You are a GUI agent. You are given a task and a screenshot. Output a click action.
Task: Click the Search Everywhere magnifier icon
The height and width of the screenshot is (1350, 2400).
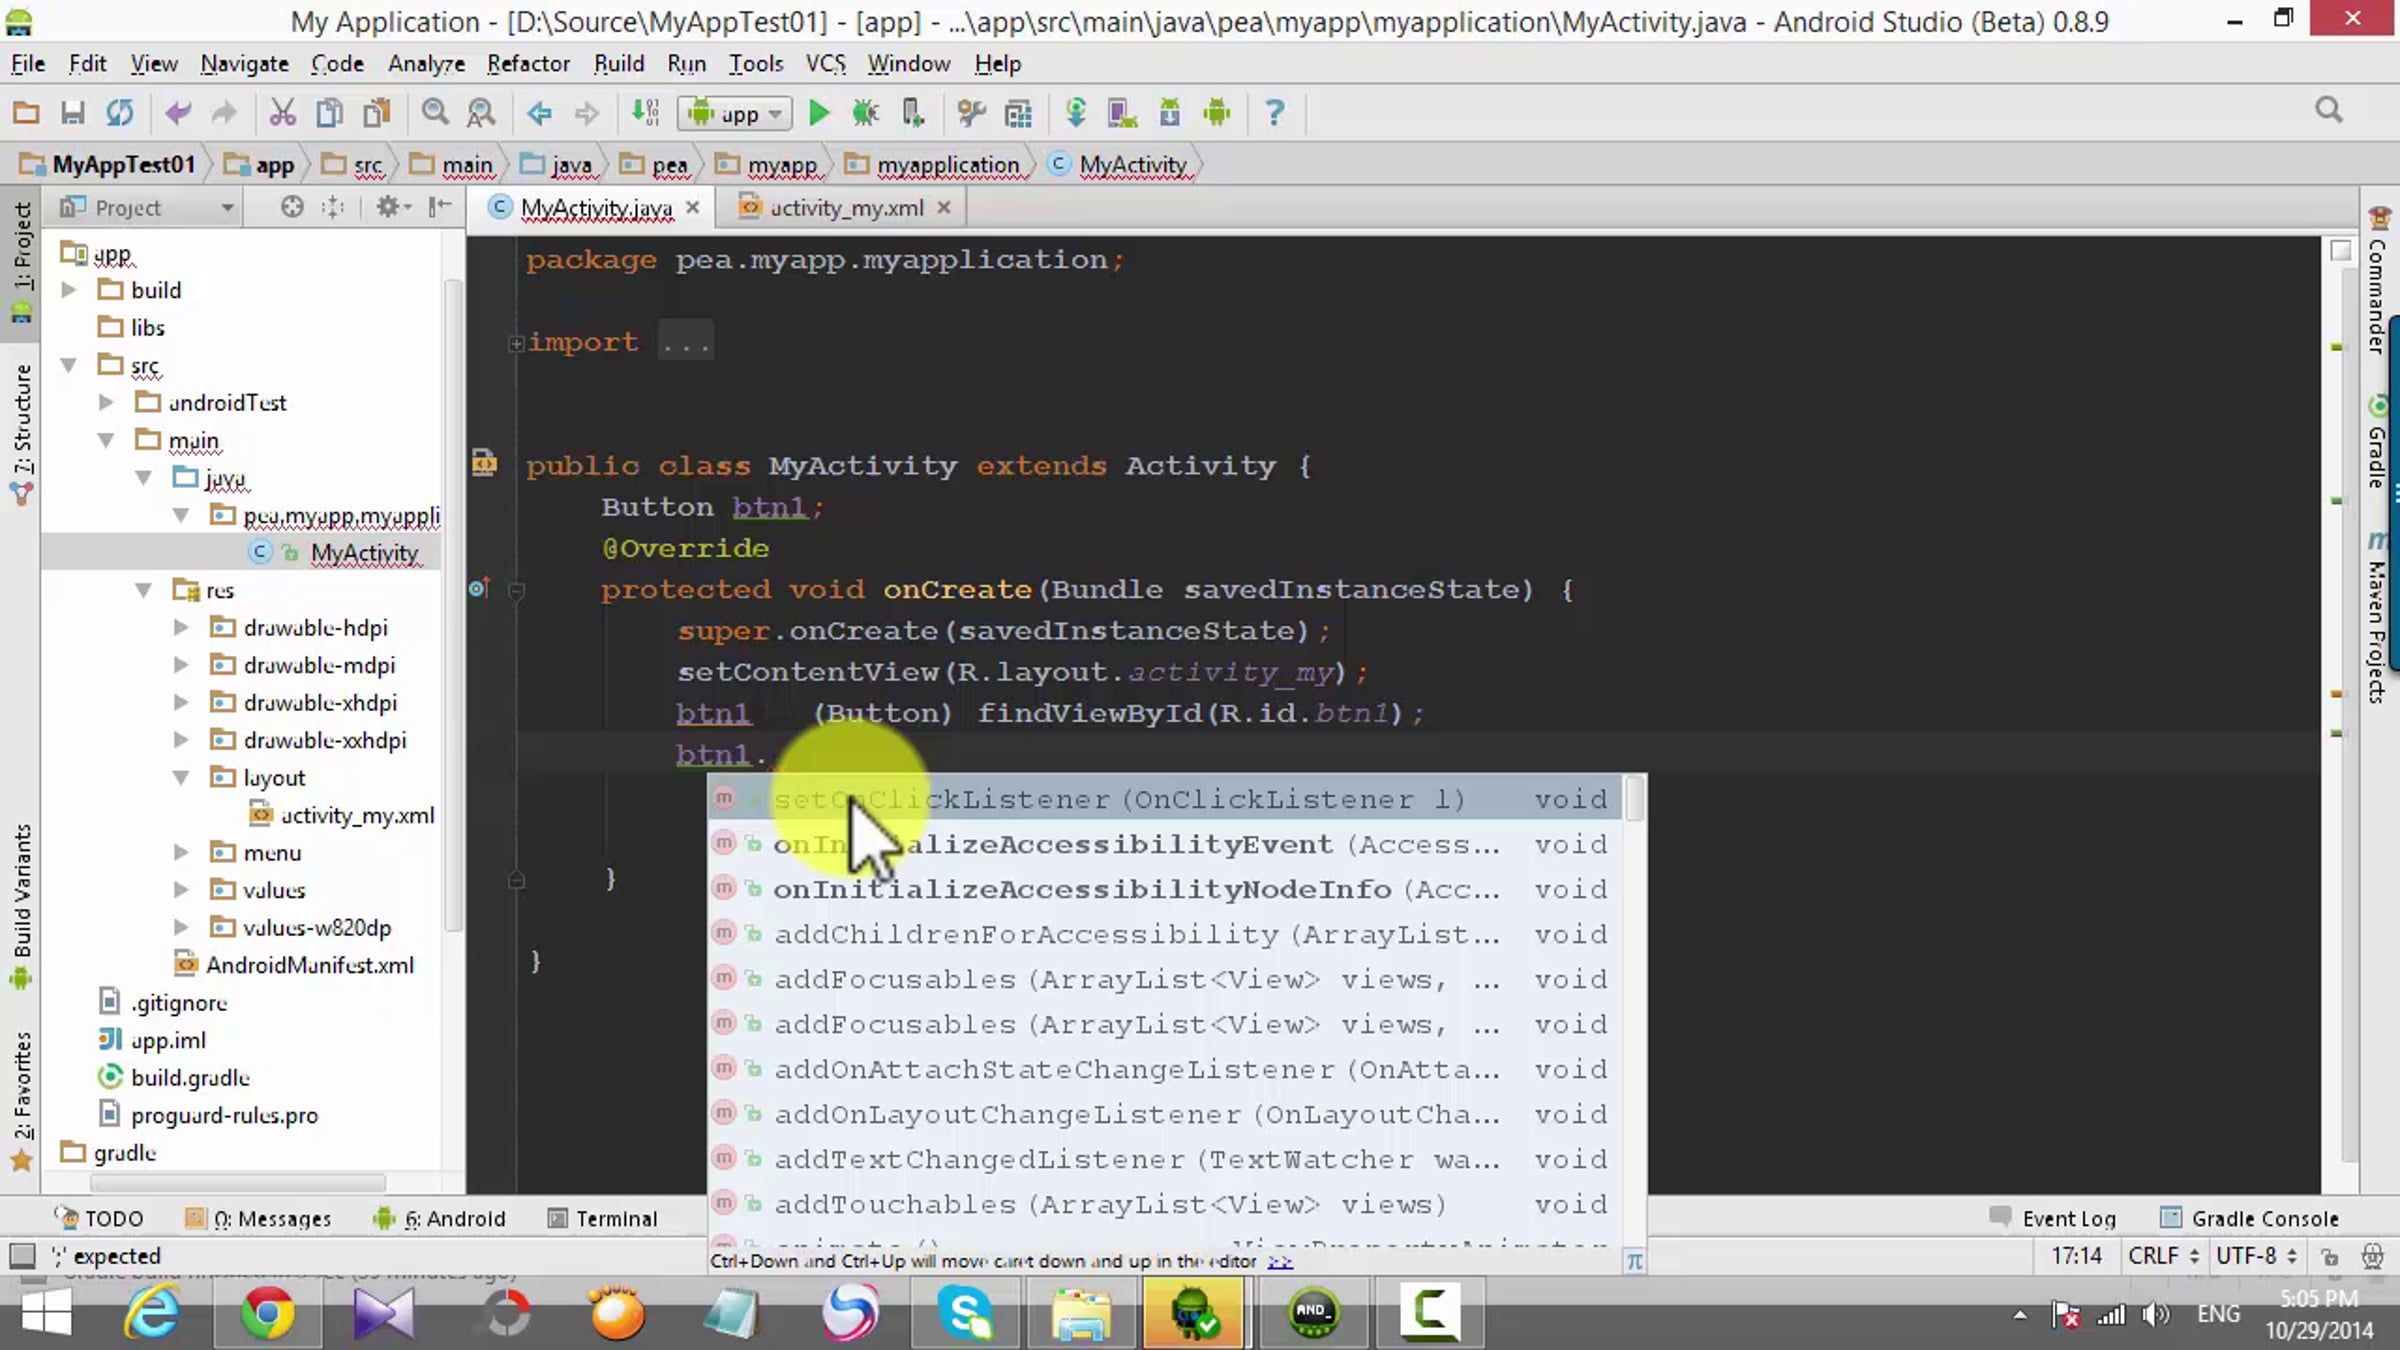pyautogui.click(x=2329, y=110)
